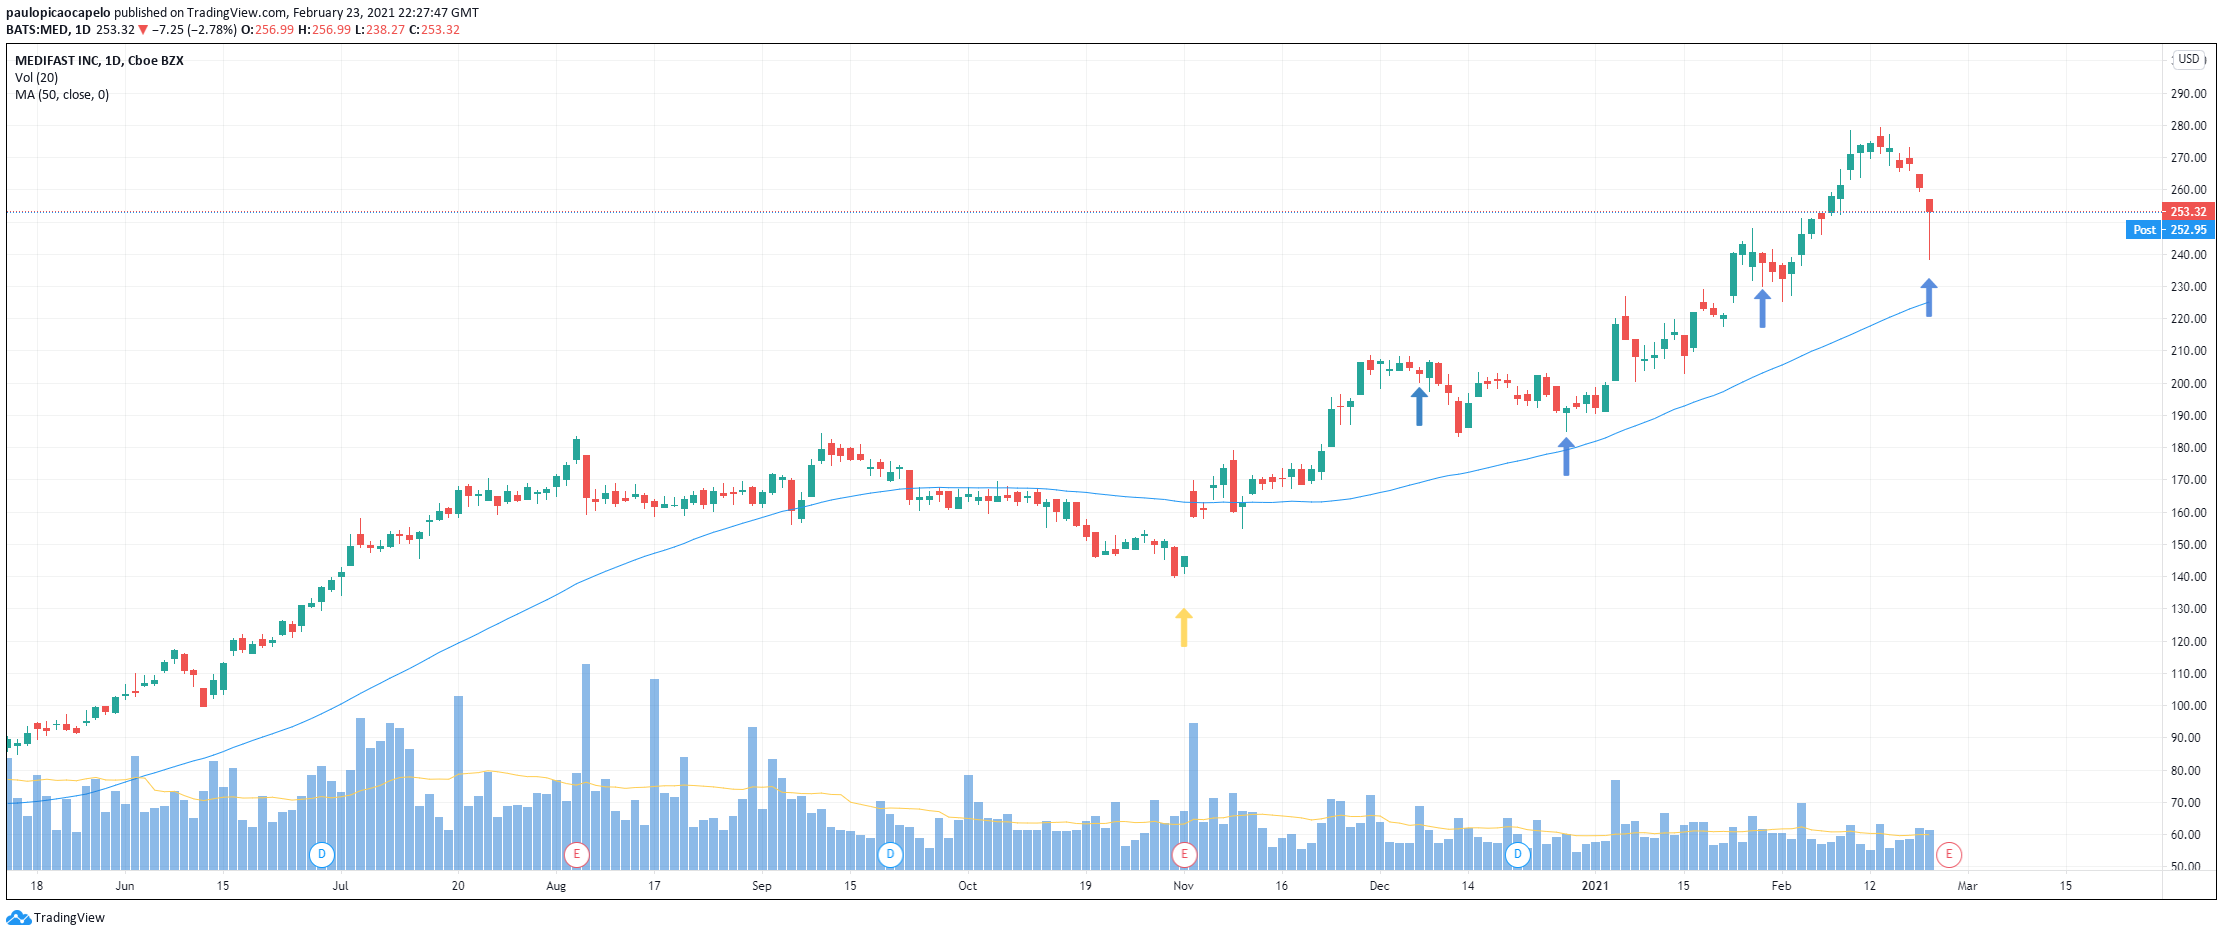Select the Vol (20) indicator legend
This screenshot has height=936, width=2223.
click(36, 77)
